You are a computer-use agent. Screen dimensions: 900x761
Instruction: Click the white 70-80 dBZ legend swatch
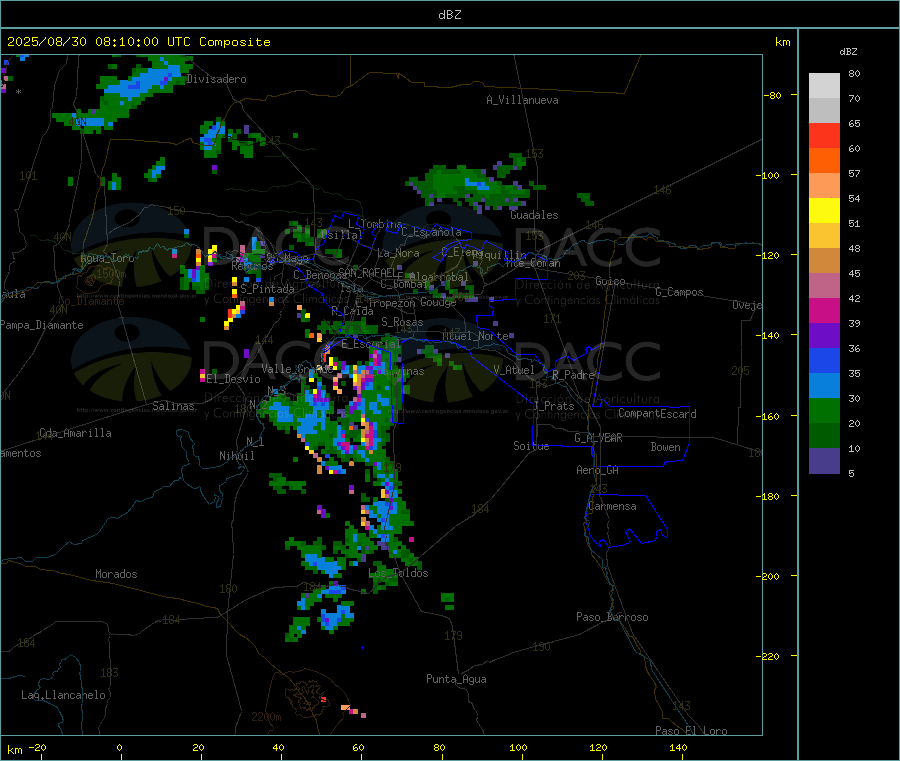(x=824, y=86)
